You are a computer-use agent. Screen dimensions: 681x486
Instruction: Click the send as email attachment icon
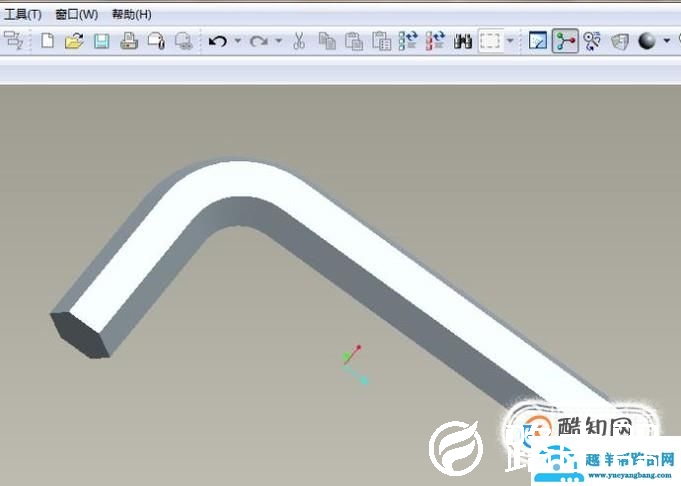156,41
